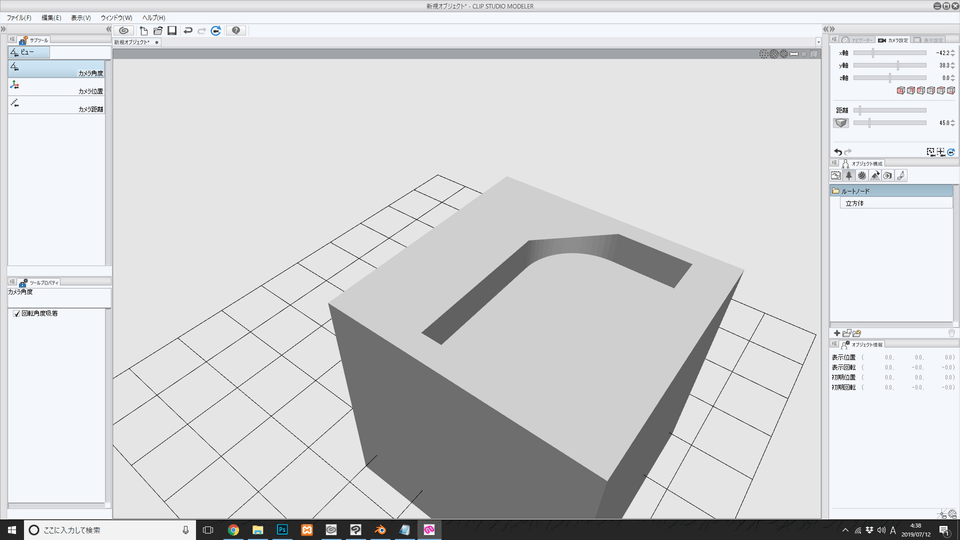Click the open file toolbar icon
Image resolution: width=960 pixels, height=540 pixels.
click(x=158, y=31)
